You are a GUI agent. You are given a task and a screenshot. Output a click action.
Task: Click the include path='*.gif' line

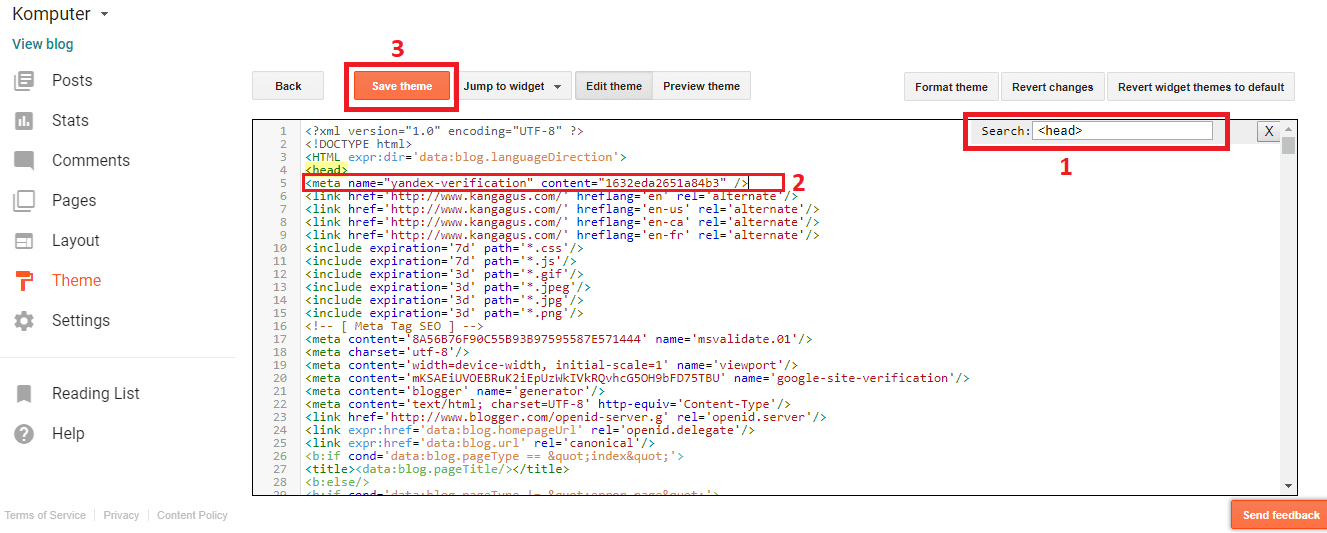(x=444, y=274)
